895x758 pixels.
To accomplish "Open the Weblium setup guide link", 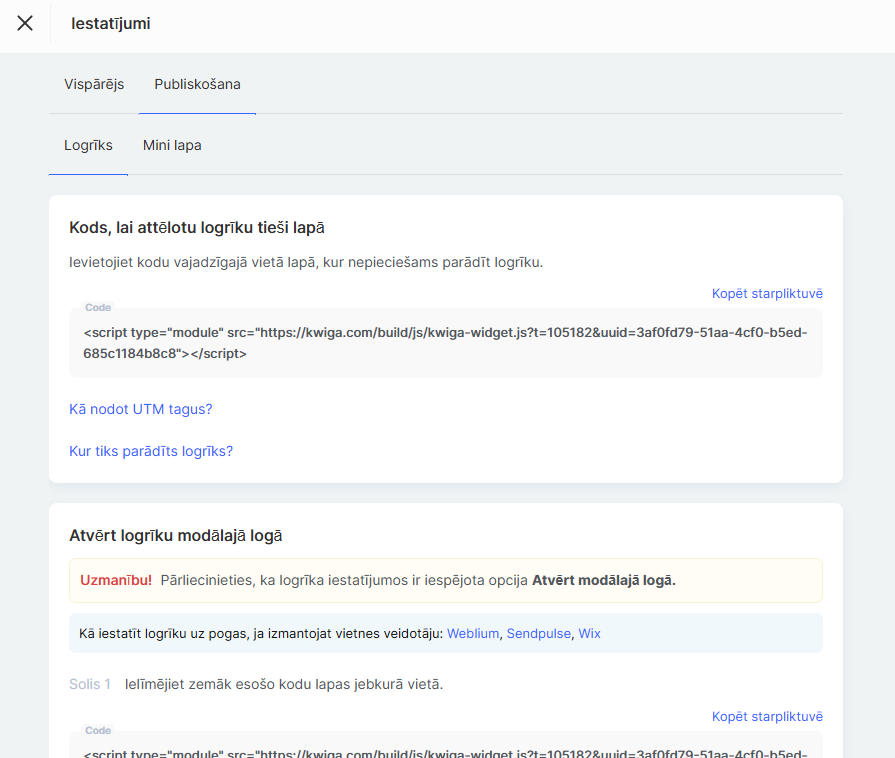I will [473, 633].
